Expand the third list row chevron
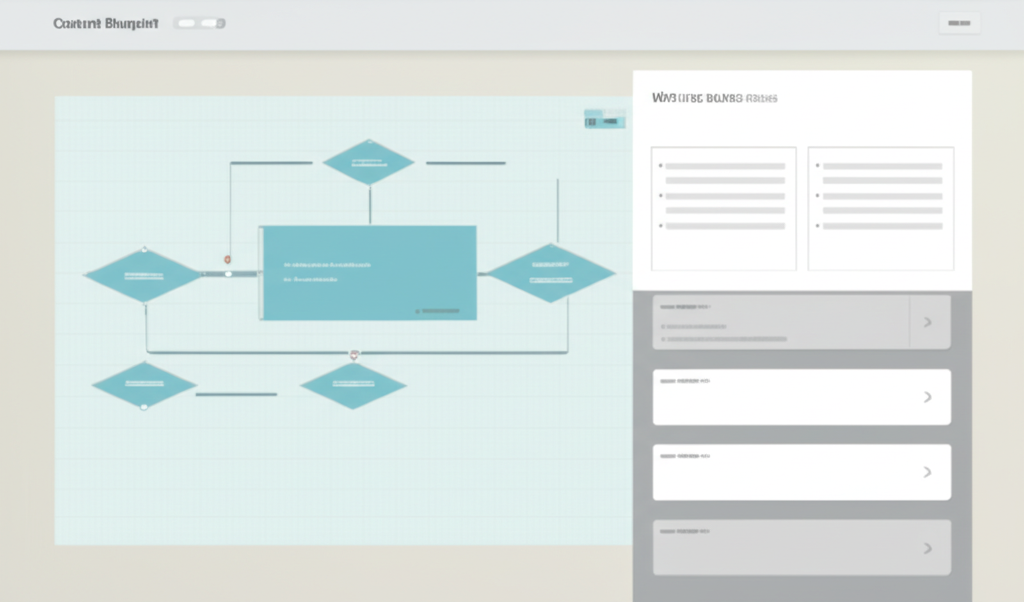 point(928,472)
